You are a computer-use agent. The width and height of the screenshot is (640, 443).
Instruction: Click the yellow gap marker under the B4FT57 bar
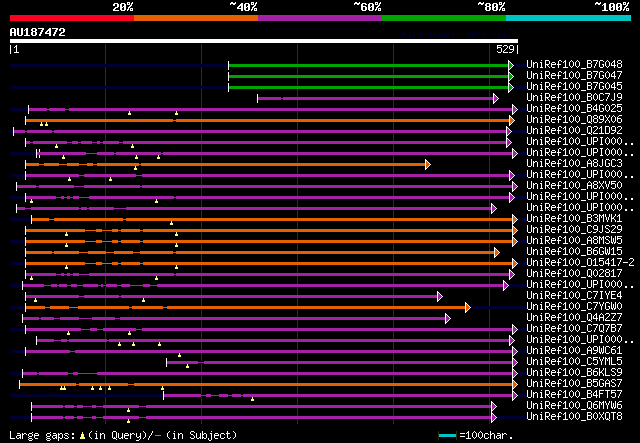(x=252, y=399)
